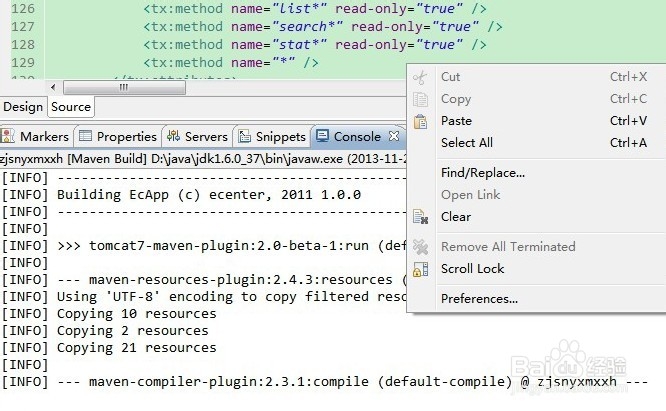This screenshot has width=666, height=411.
Task: Open the Properties view tab
Action: pos(118,136)
